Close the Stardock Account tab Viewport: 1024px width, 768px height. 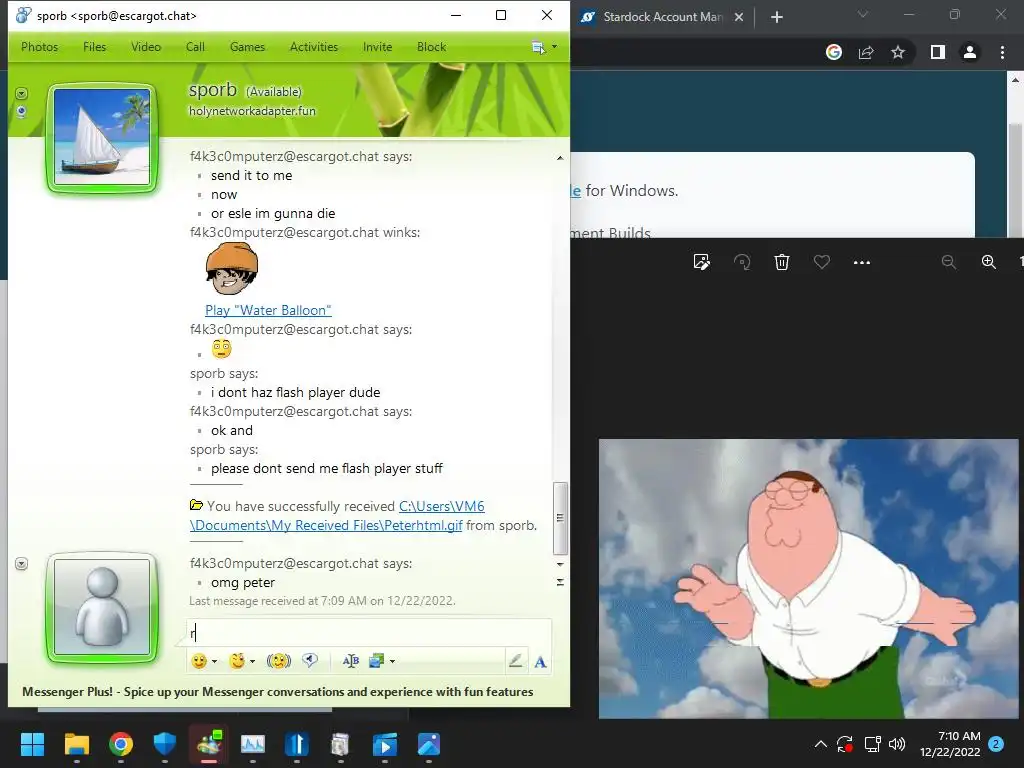tap(739, 17)
